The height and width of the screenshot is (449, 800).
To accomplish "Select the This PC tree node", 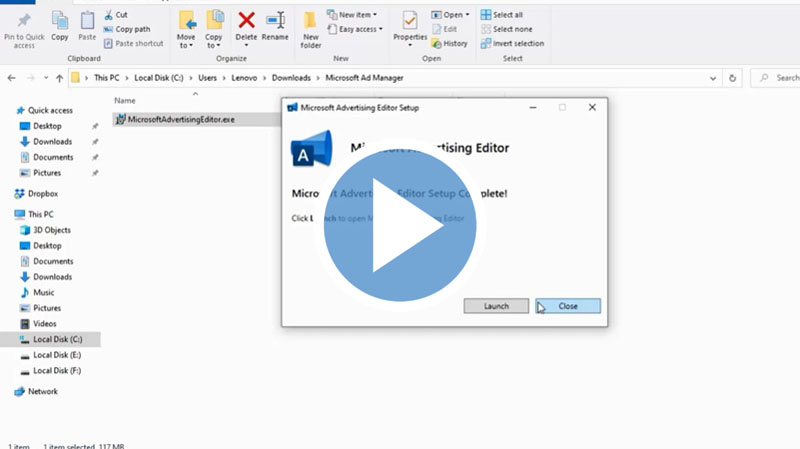I will point(34,214).
